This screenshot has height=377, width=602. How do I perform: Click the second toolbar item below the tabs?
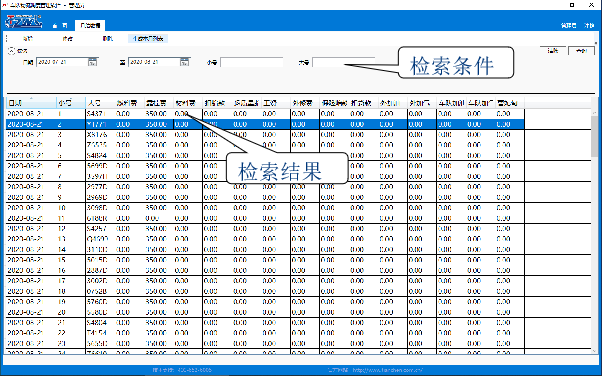pyautogui.click(x=68, y=38)
